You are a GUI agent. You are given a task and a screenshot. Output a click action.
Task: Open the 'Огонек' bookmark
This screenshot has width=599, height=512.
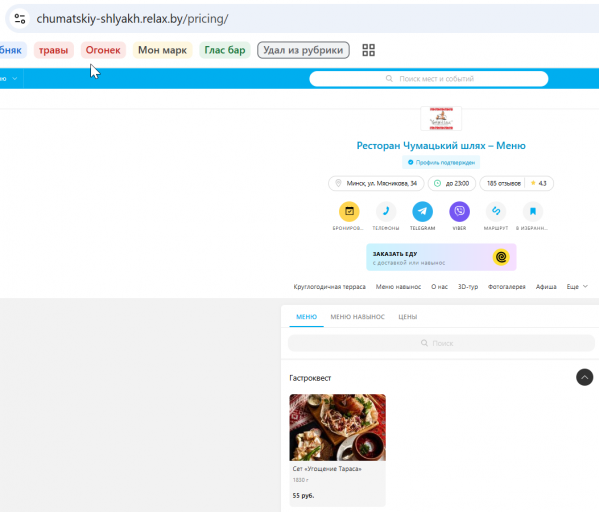pyautogui.click(x=103, y=50)
